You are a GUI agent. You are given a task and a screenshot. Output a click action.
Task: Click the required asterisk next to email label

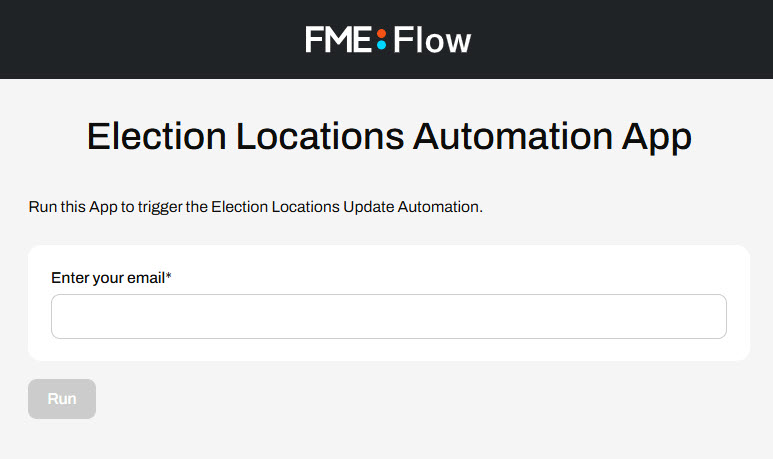pyautogui.click(x=168, y=276)
